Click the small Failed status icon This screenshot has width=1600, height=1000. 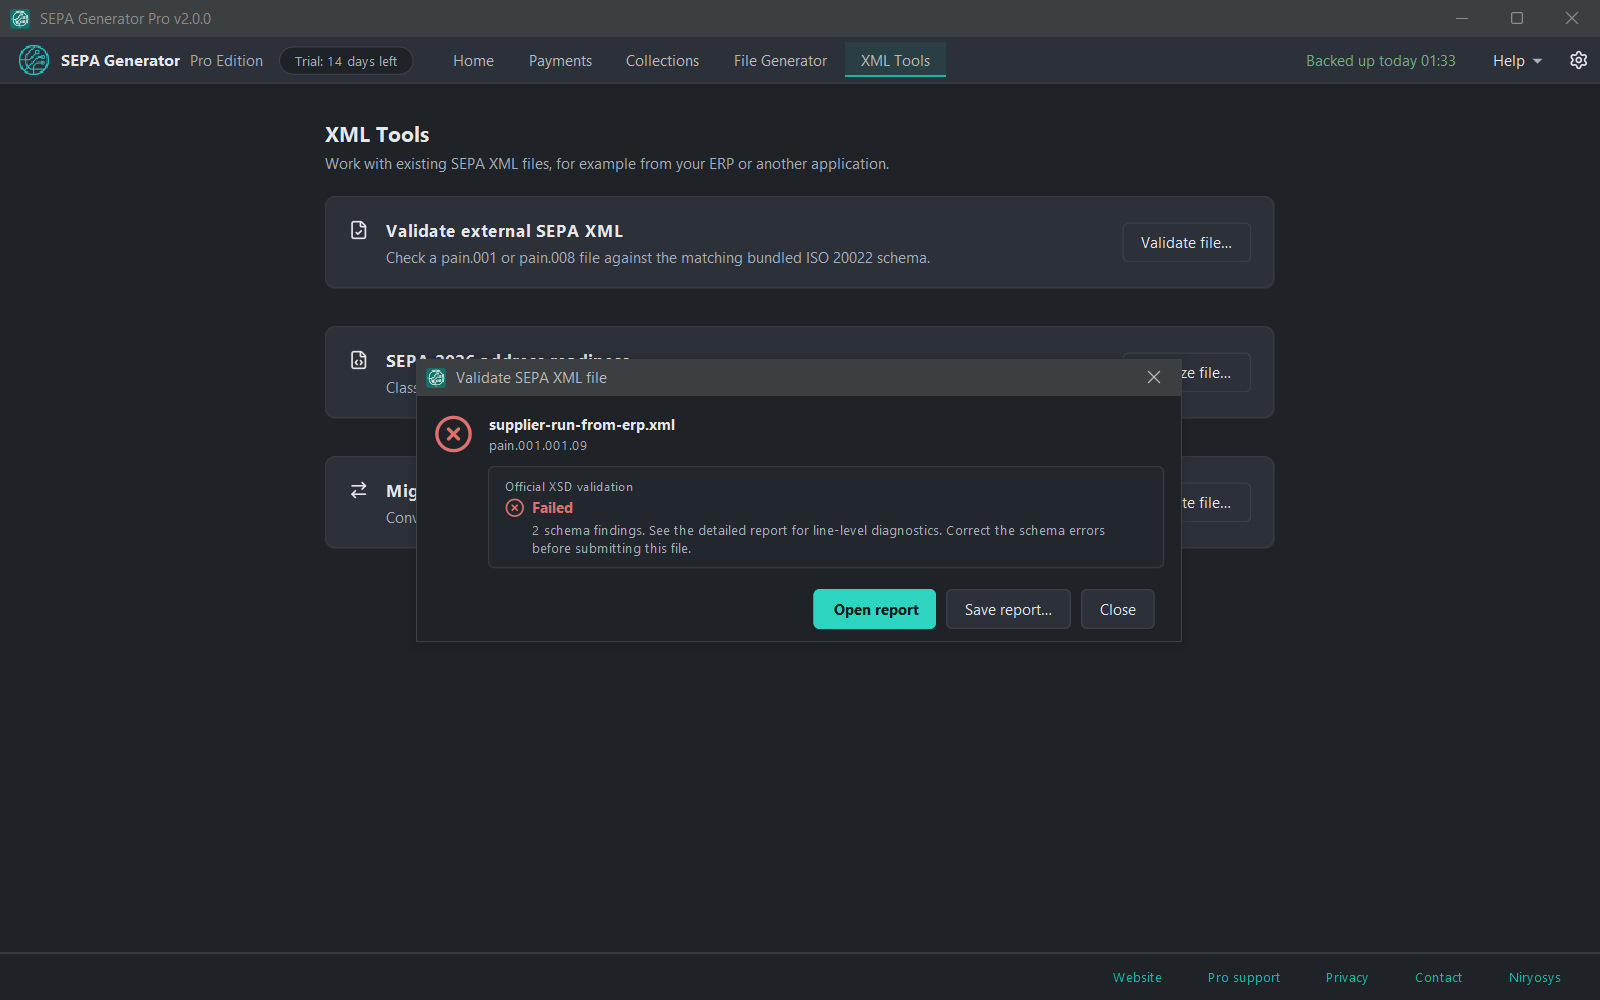pos(515,508)
